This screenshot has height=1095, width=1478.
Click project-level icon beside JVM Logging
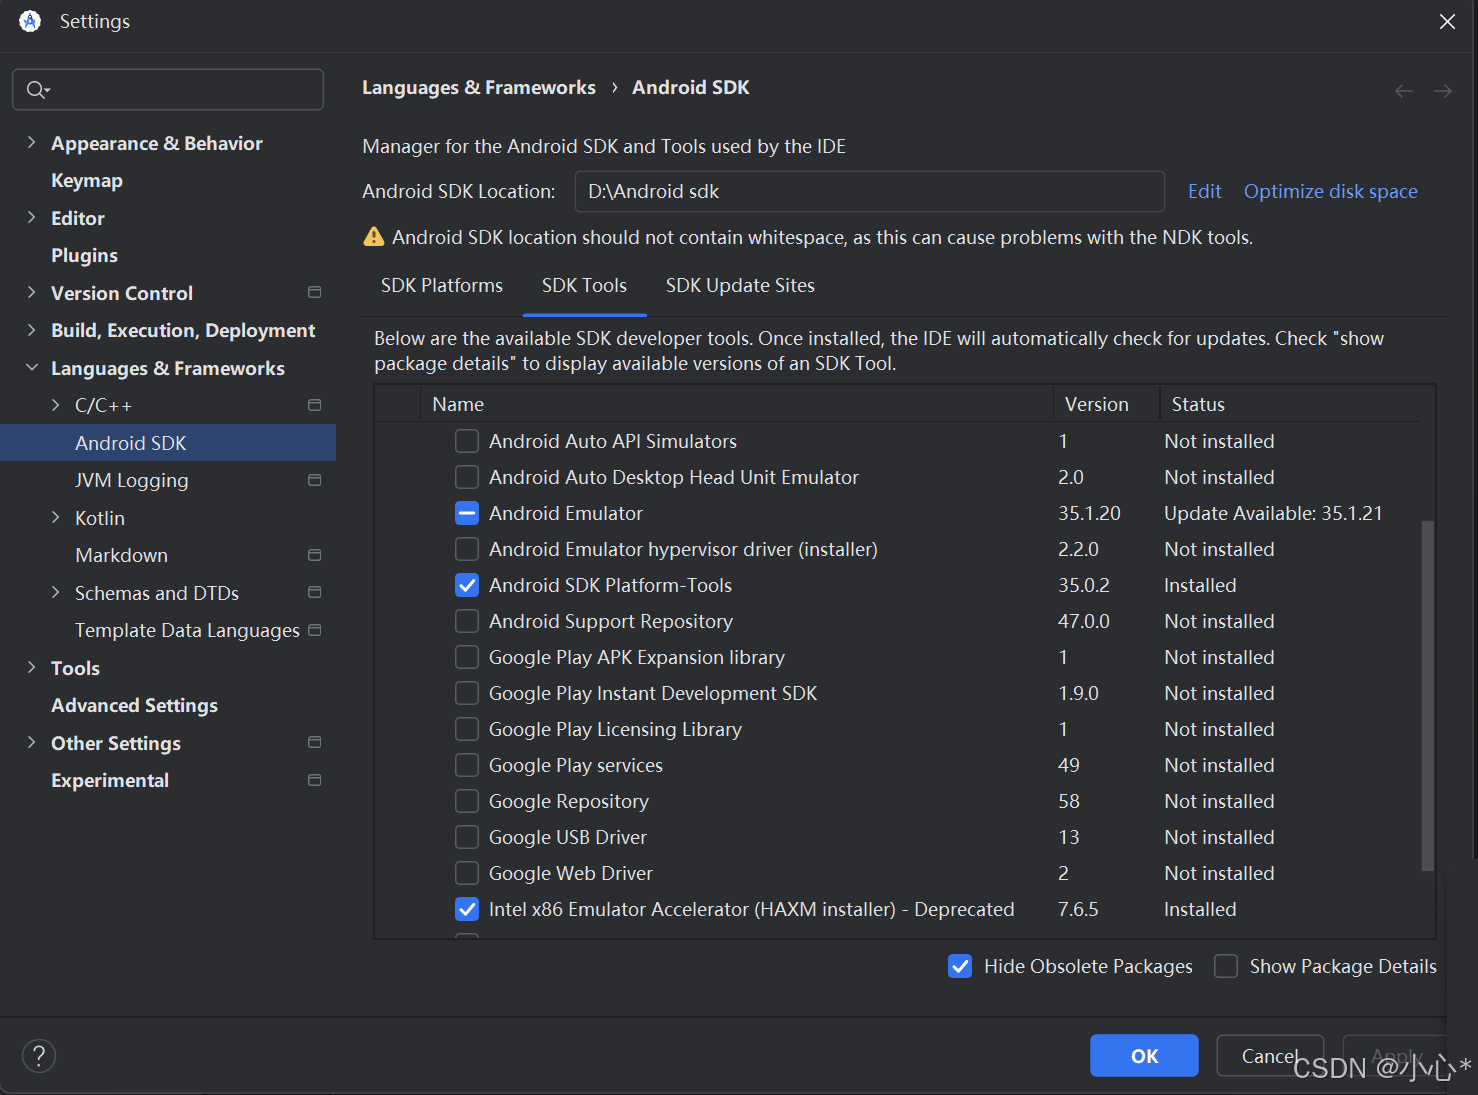pyautogui.click(x=315, y=480)
